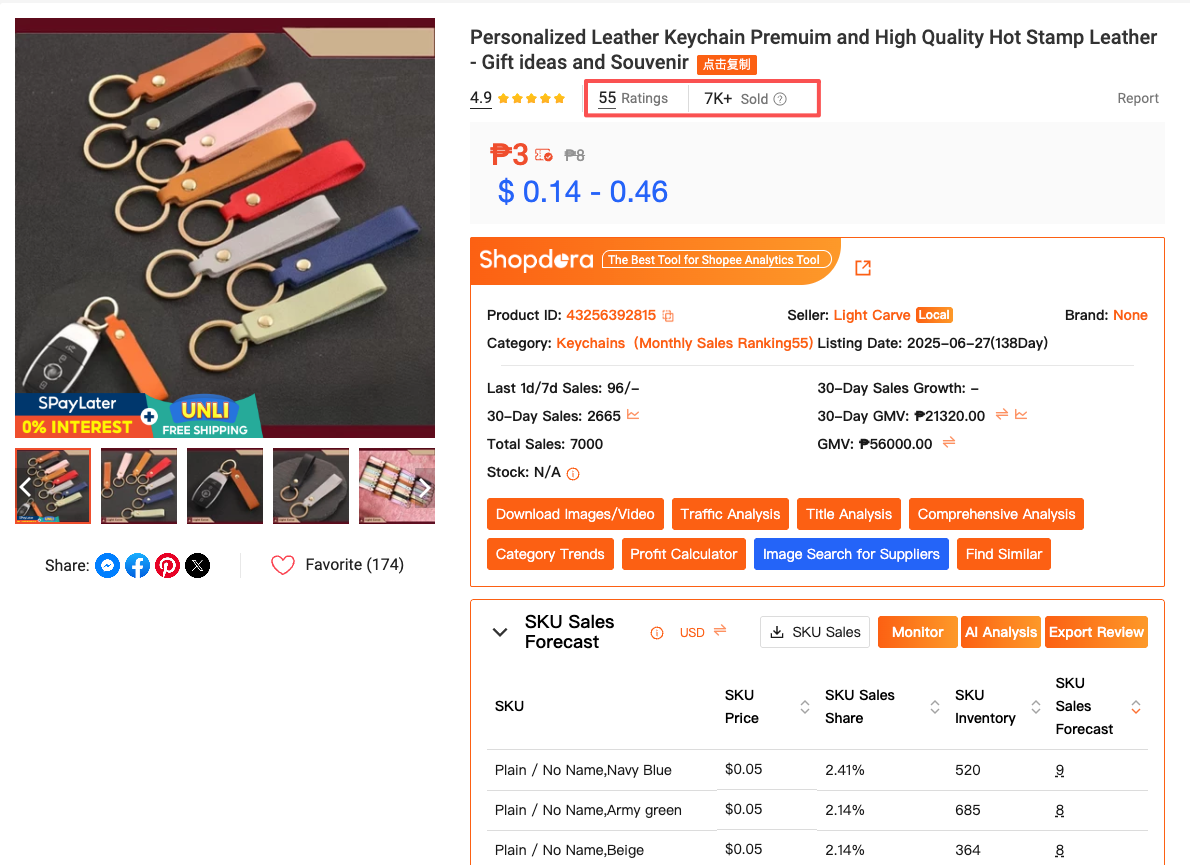The image size is (1190, 865).
Task: Show next product thumbnails with right arrow
Action: (x=424, y=487)
